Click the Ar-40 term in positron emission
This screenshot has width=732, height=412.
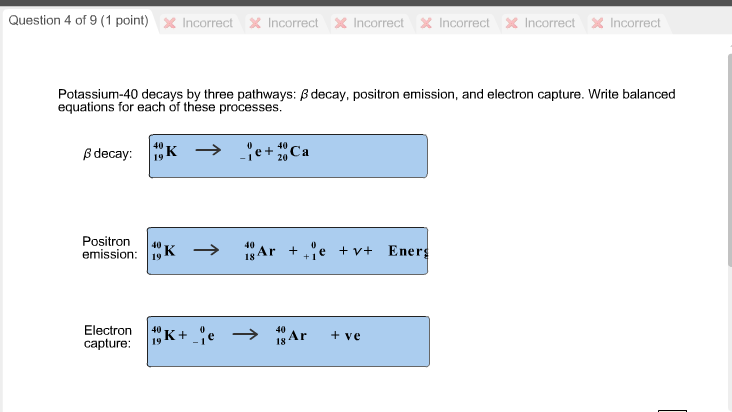260,251
